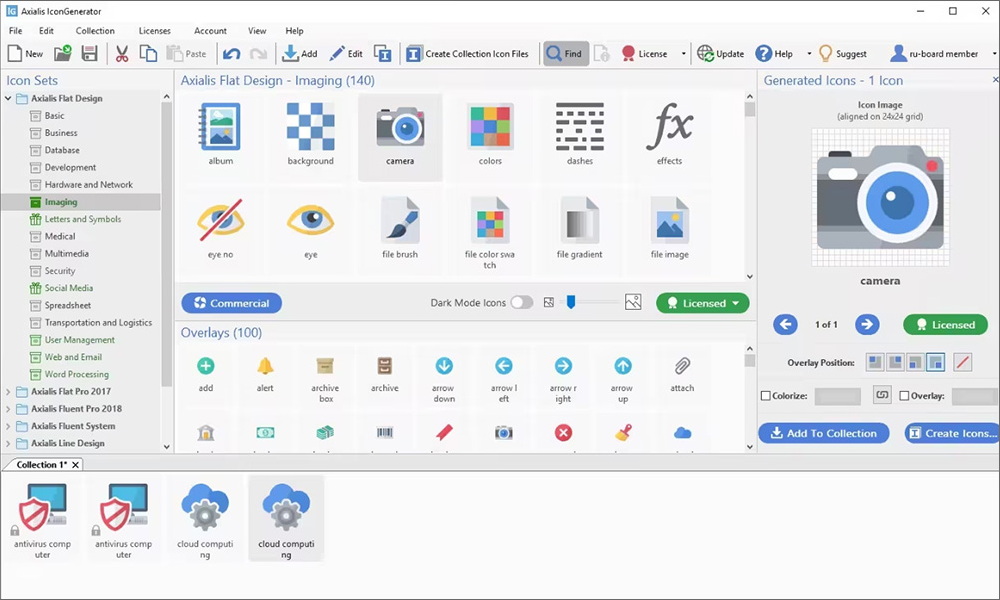Image resolution: width=1000 pixels, height=600 pixels.
Task: Toggle Dark Mode Icons switch
Action: coord(520,301)
